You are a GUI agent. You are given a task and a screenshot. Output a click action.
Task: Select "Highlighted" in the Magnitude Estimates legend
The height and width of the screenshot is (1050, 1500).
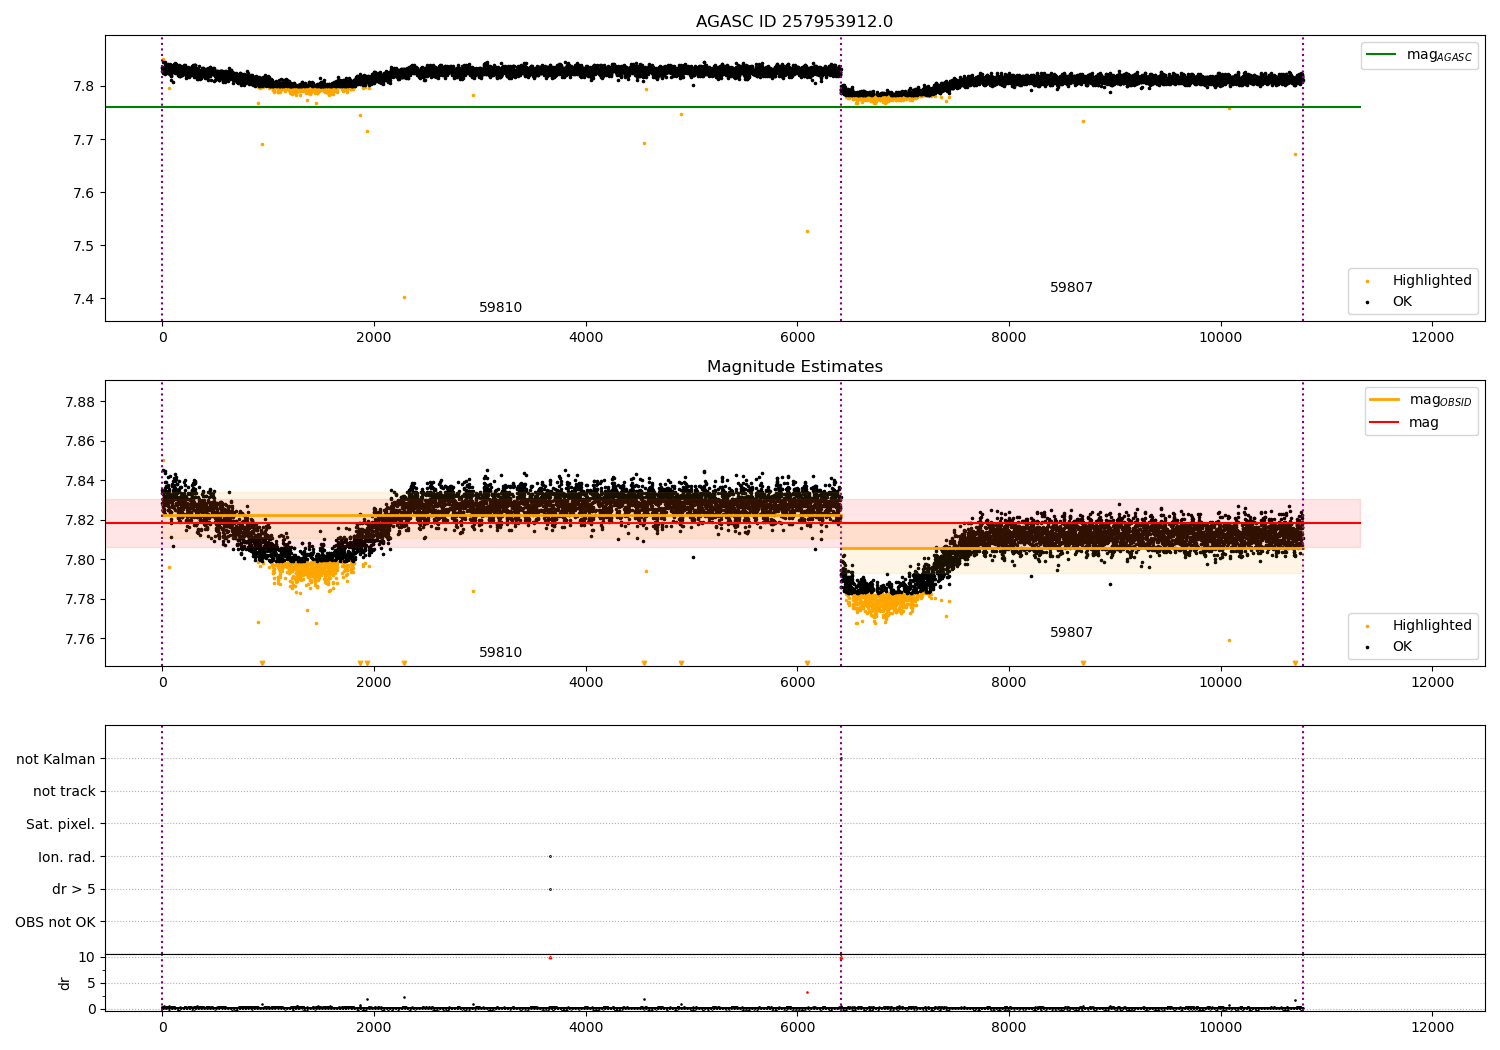tap(1432, 626)
